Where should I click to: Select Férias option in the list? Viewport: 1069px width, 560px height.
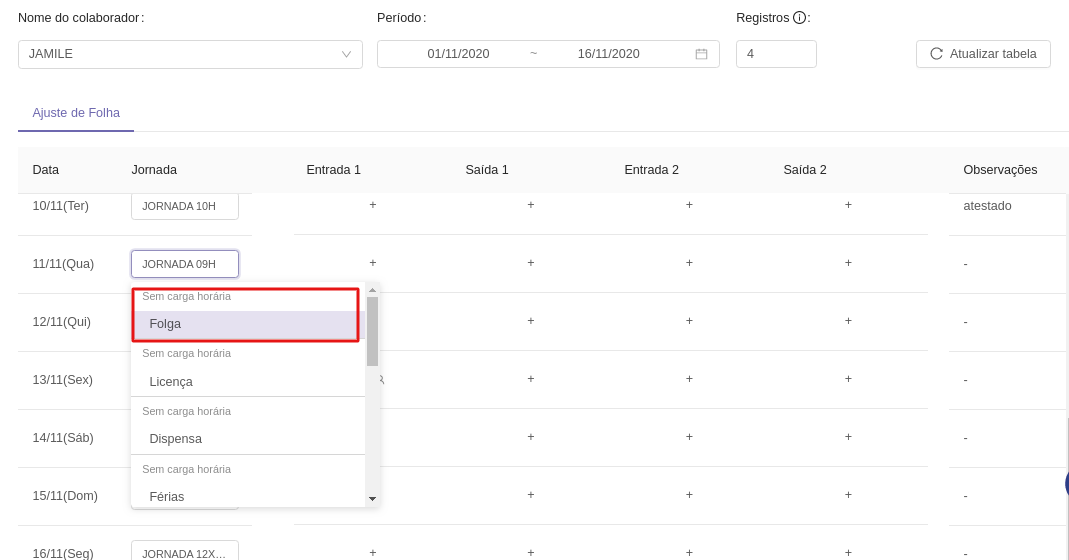coord(246,496)
